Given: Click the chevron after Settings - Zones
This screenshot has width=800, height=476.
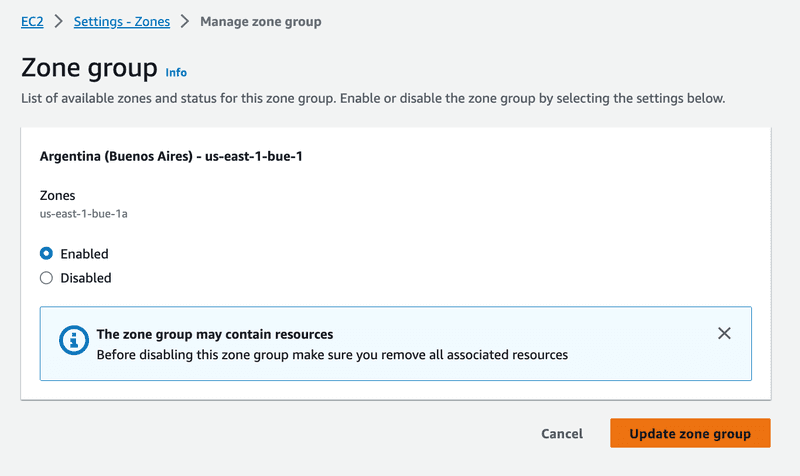Looking at the screenshot, I should tap(185, 21).
